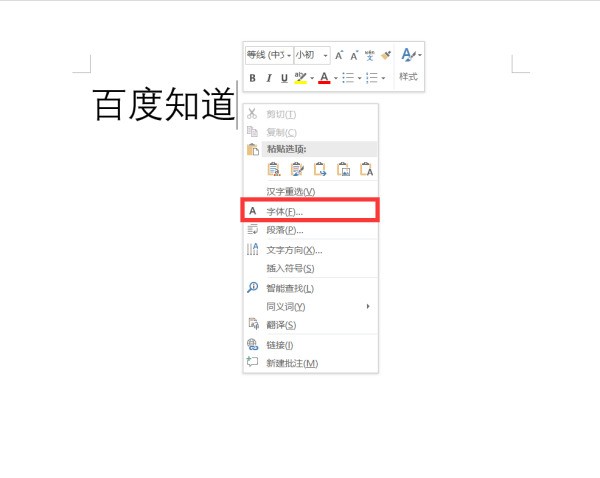Click the grow font size icon

coord(339,55)
